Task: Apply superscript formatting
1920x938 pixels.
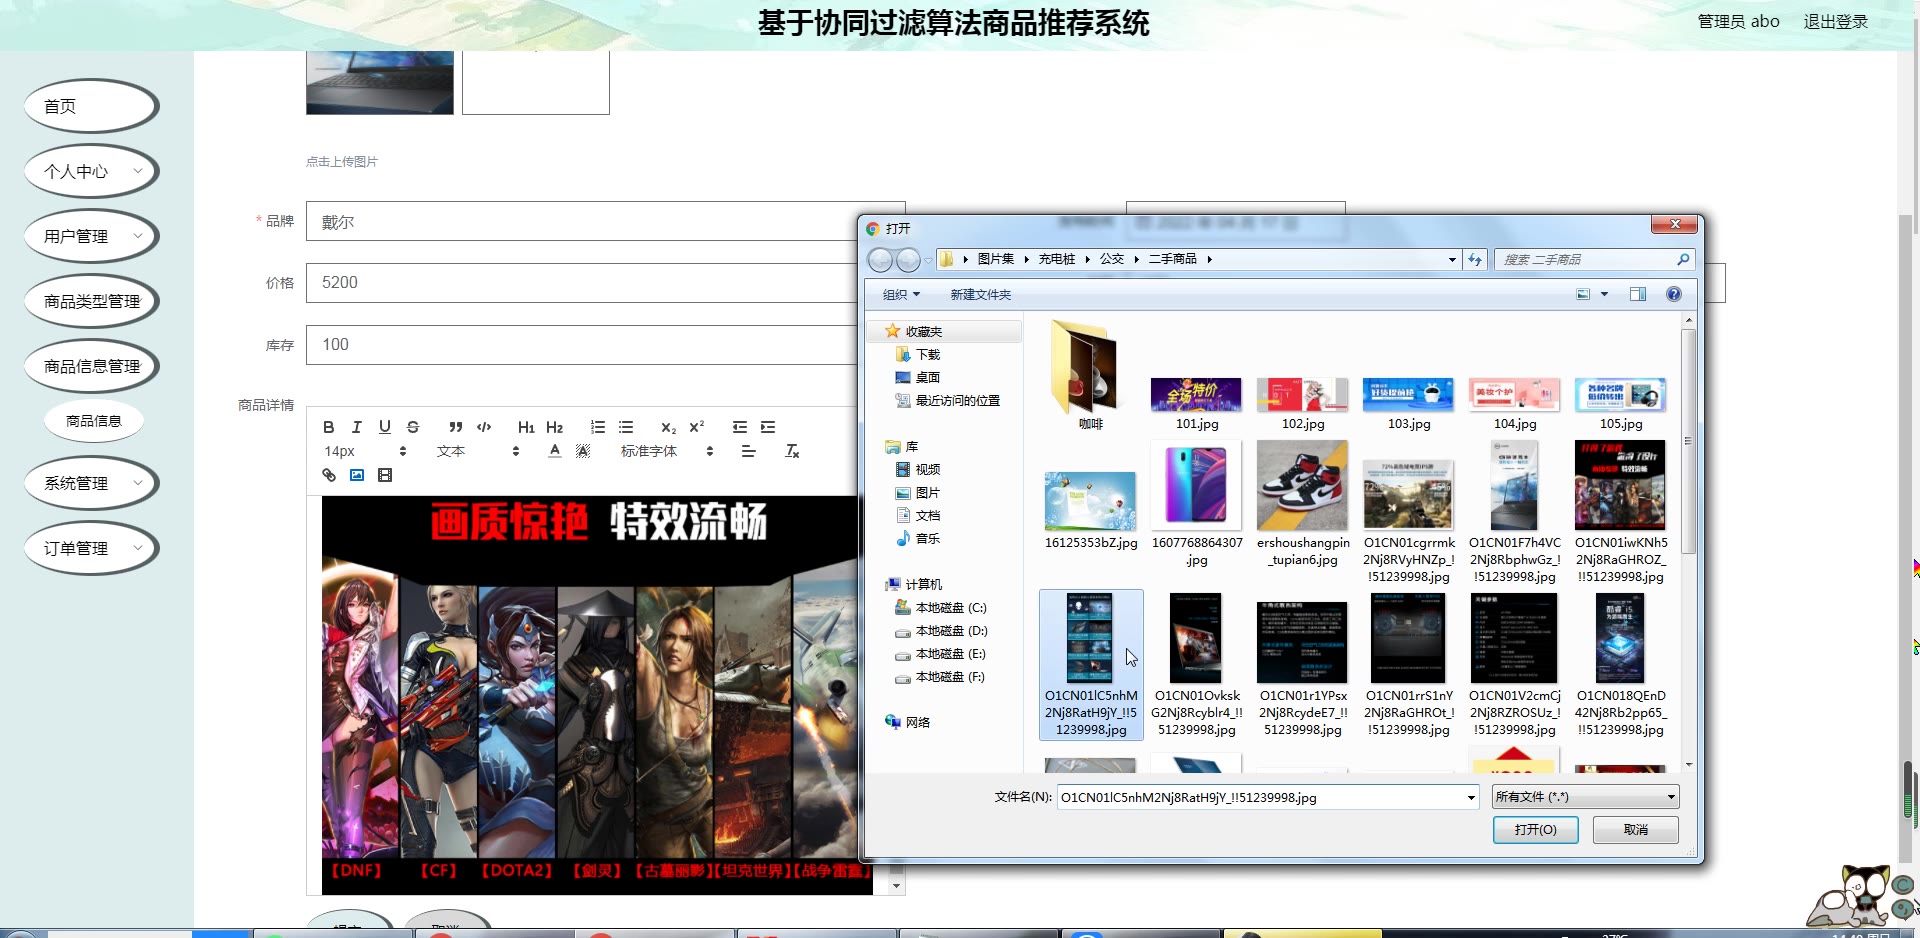Action: pyautogui.click(x=697, y=427)
